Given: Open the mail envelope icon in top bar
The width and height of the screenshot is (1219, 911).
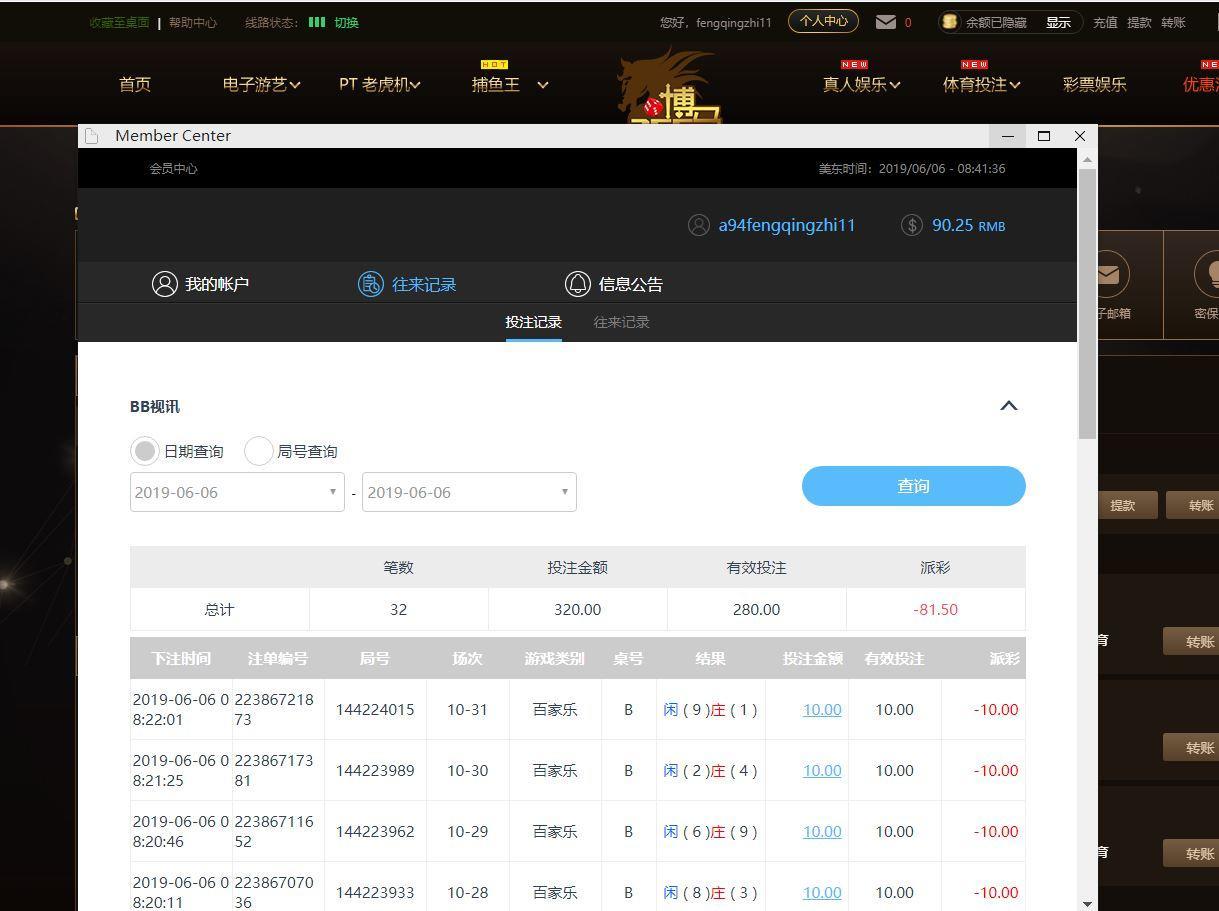Looking at the screenshot, I should pyautogui.click(x=886, y=22).
